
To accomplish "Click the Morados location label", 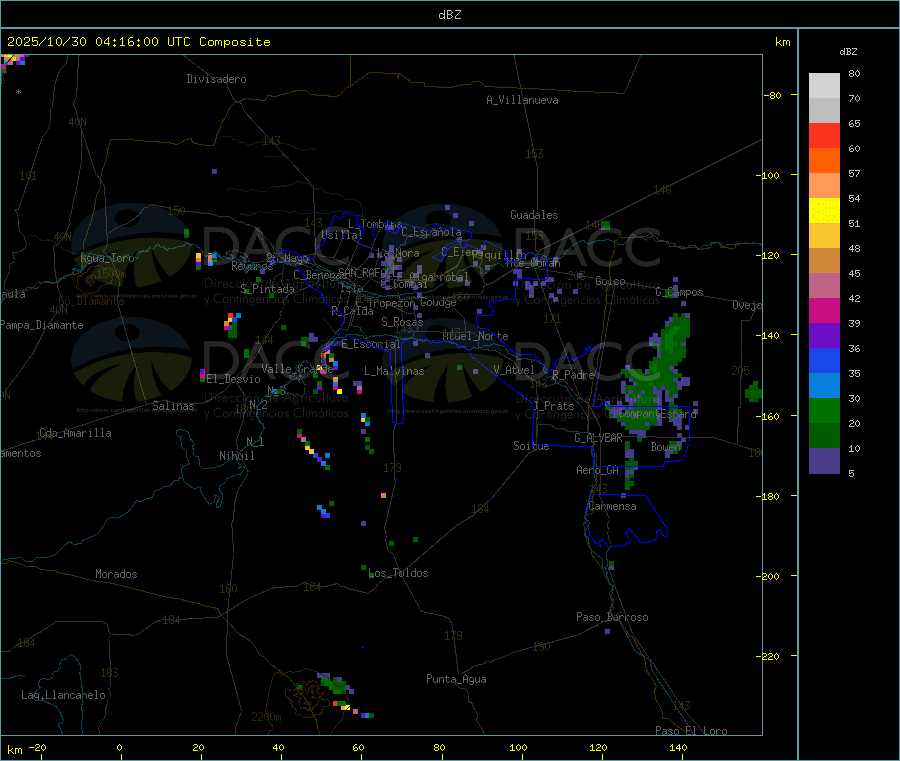I will click(x=116, y=574).
